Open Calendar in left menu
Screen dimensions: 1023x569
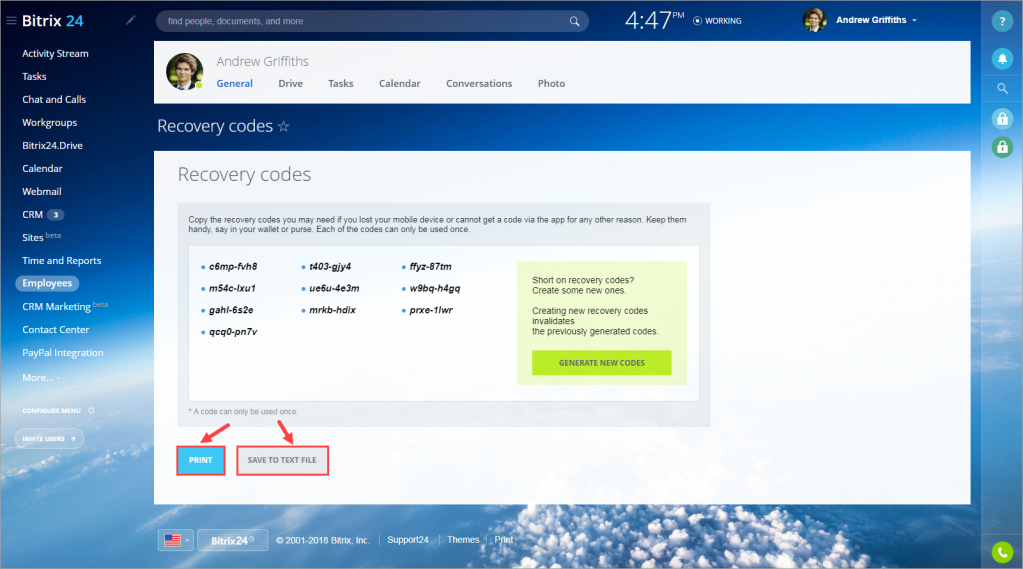[x=42, y=168]
